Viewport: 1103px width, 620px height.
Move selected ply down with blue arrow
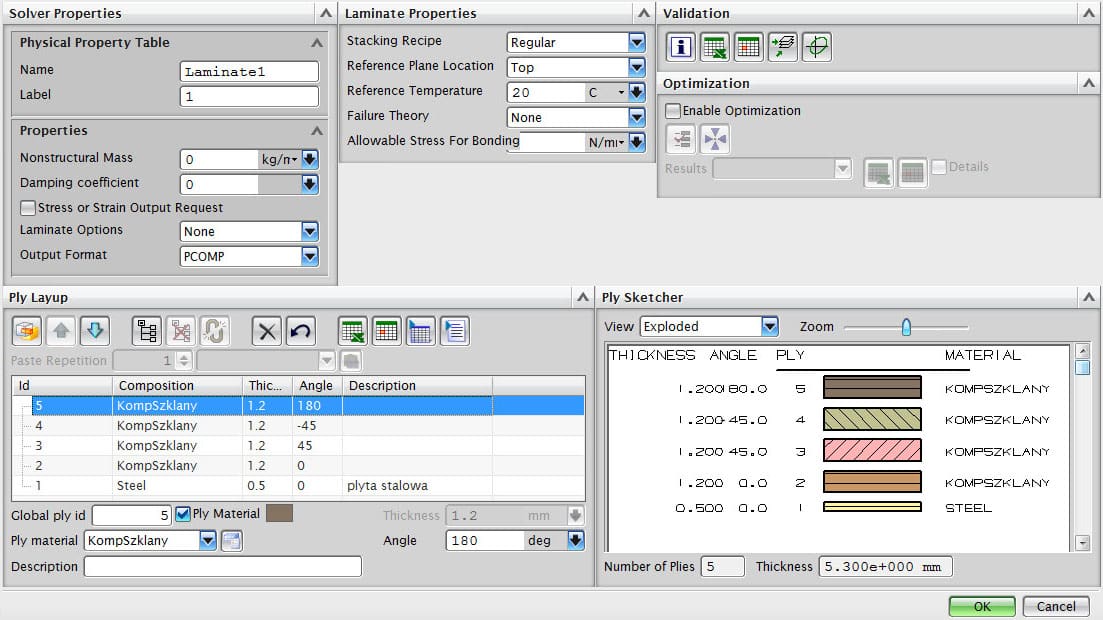(x=94, y=331)
